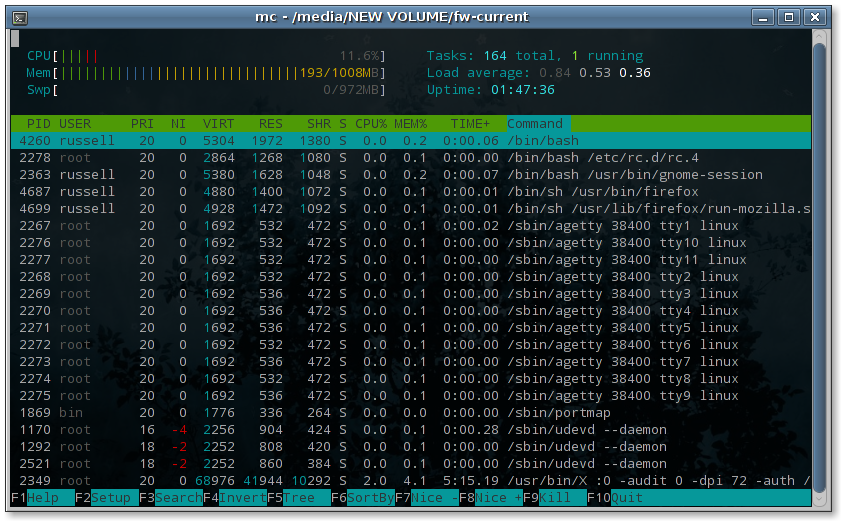
Task: Sort by the TIME+ column header
Action: click(470, 124)
